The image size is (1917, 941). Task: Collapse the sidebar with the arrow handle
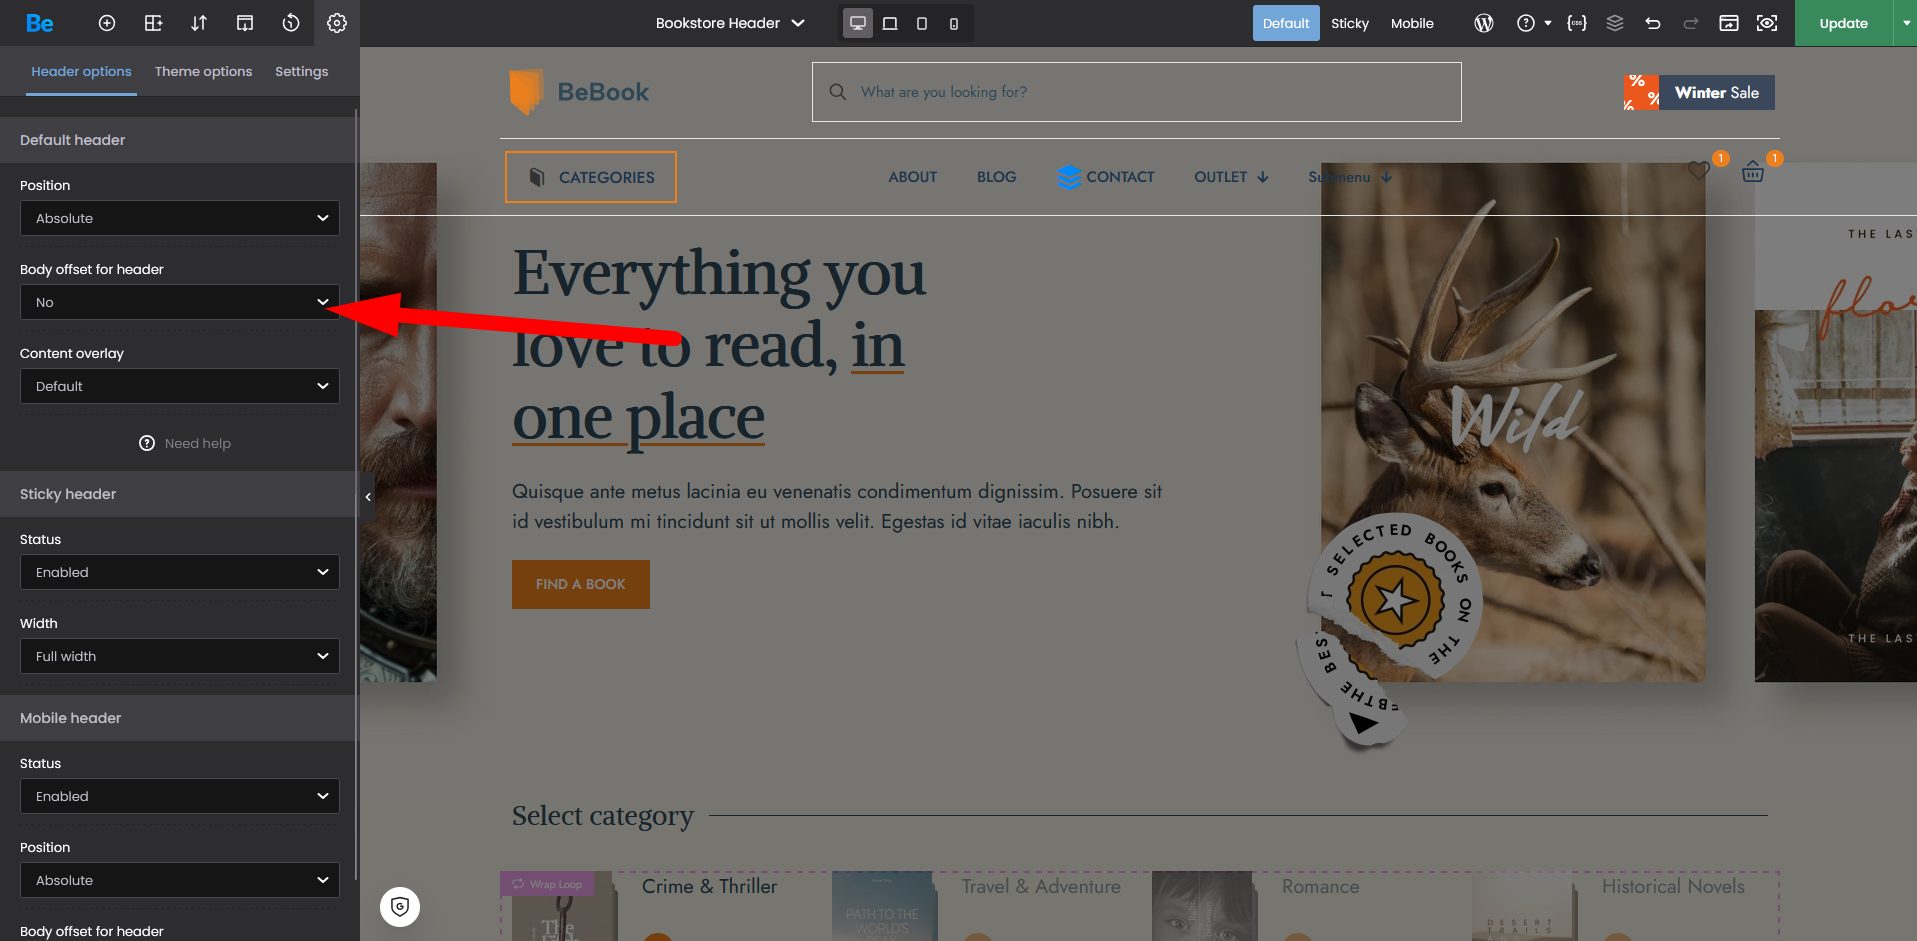(368, 496)
